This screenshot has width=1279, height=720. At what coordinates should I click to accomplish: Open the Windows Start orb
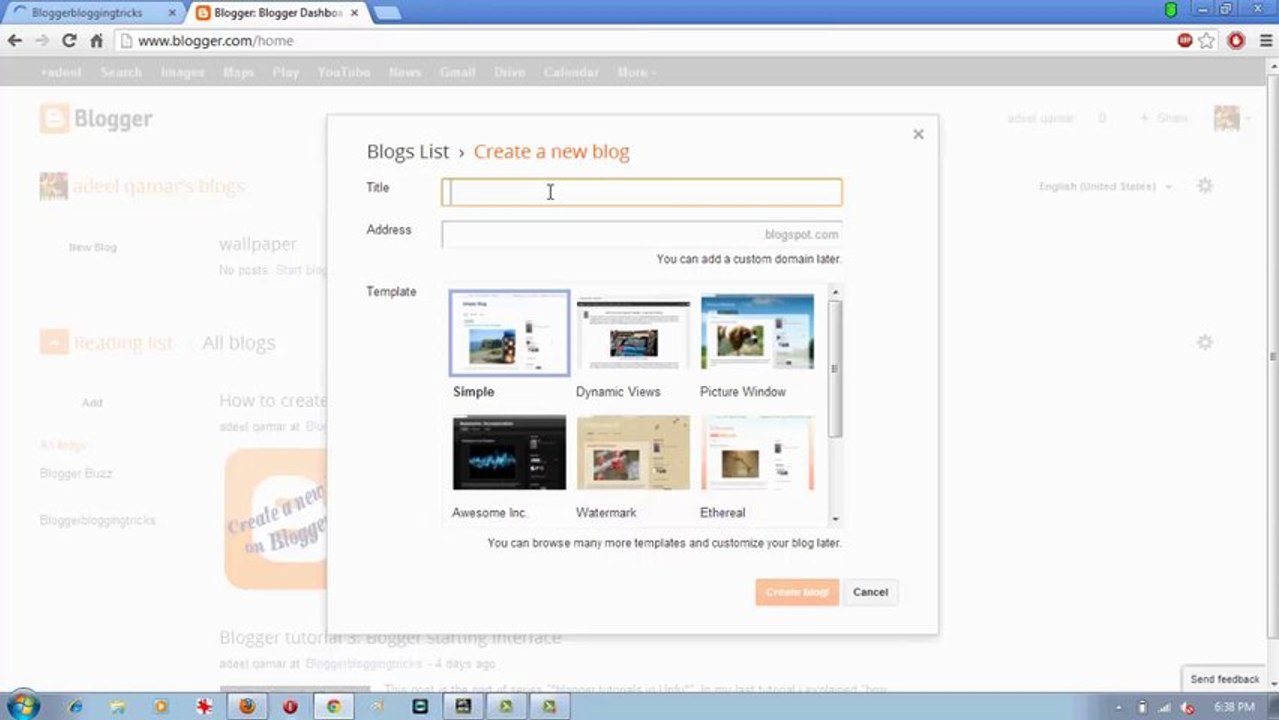pos(22,706)
